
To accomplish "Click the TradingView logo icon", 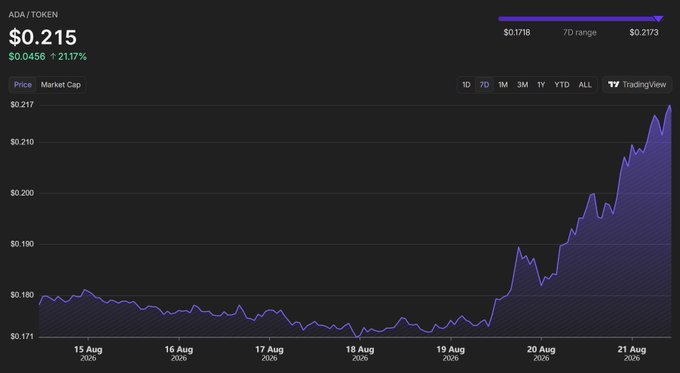I will (614, 85).
